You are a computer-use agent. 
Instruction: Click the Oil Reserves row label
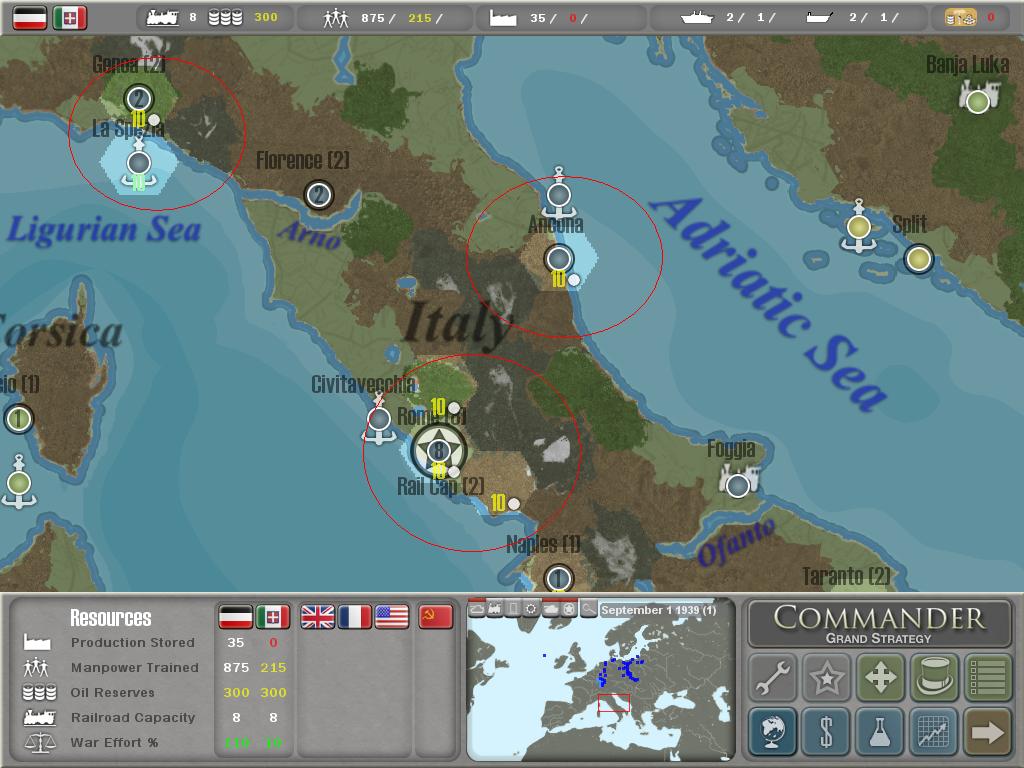coord(112,692)
